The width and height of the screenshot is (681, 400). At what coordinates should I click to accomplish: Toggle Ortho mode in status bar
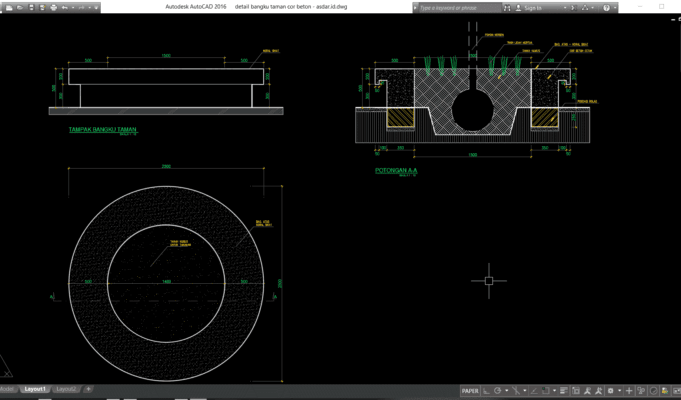pos(487,391)
